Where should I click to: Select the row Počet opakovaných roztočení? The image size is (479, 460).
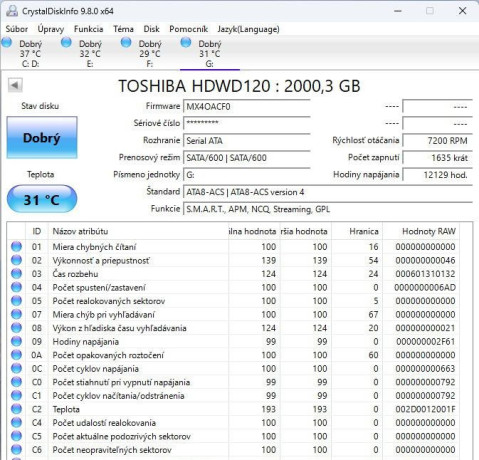pyautogui.click(x=233, y=355)
